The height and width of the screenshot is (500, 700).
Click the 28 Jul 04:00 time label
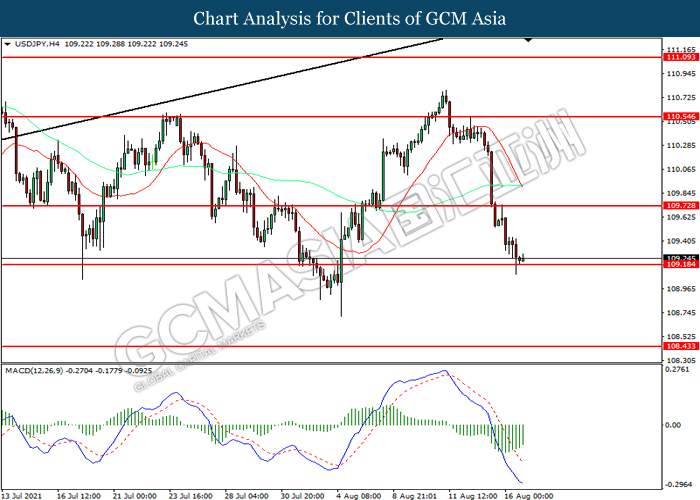pyautogui.click(x=246, y=496)
